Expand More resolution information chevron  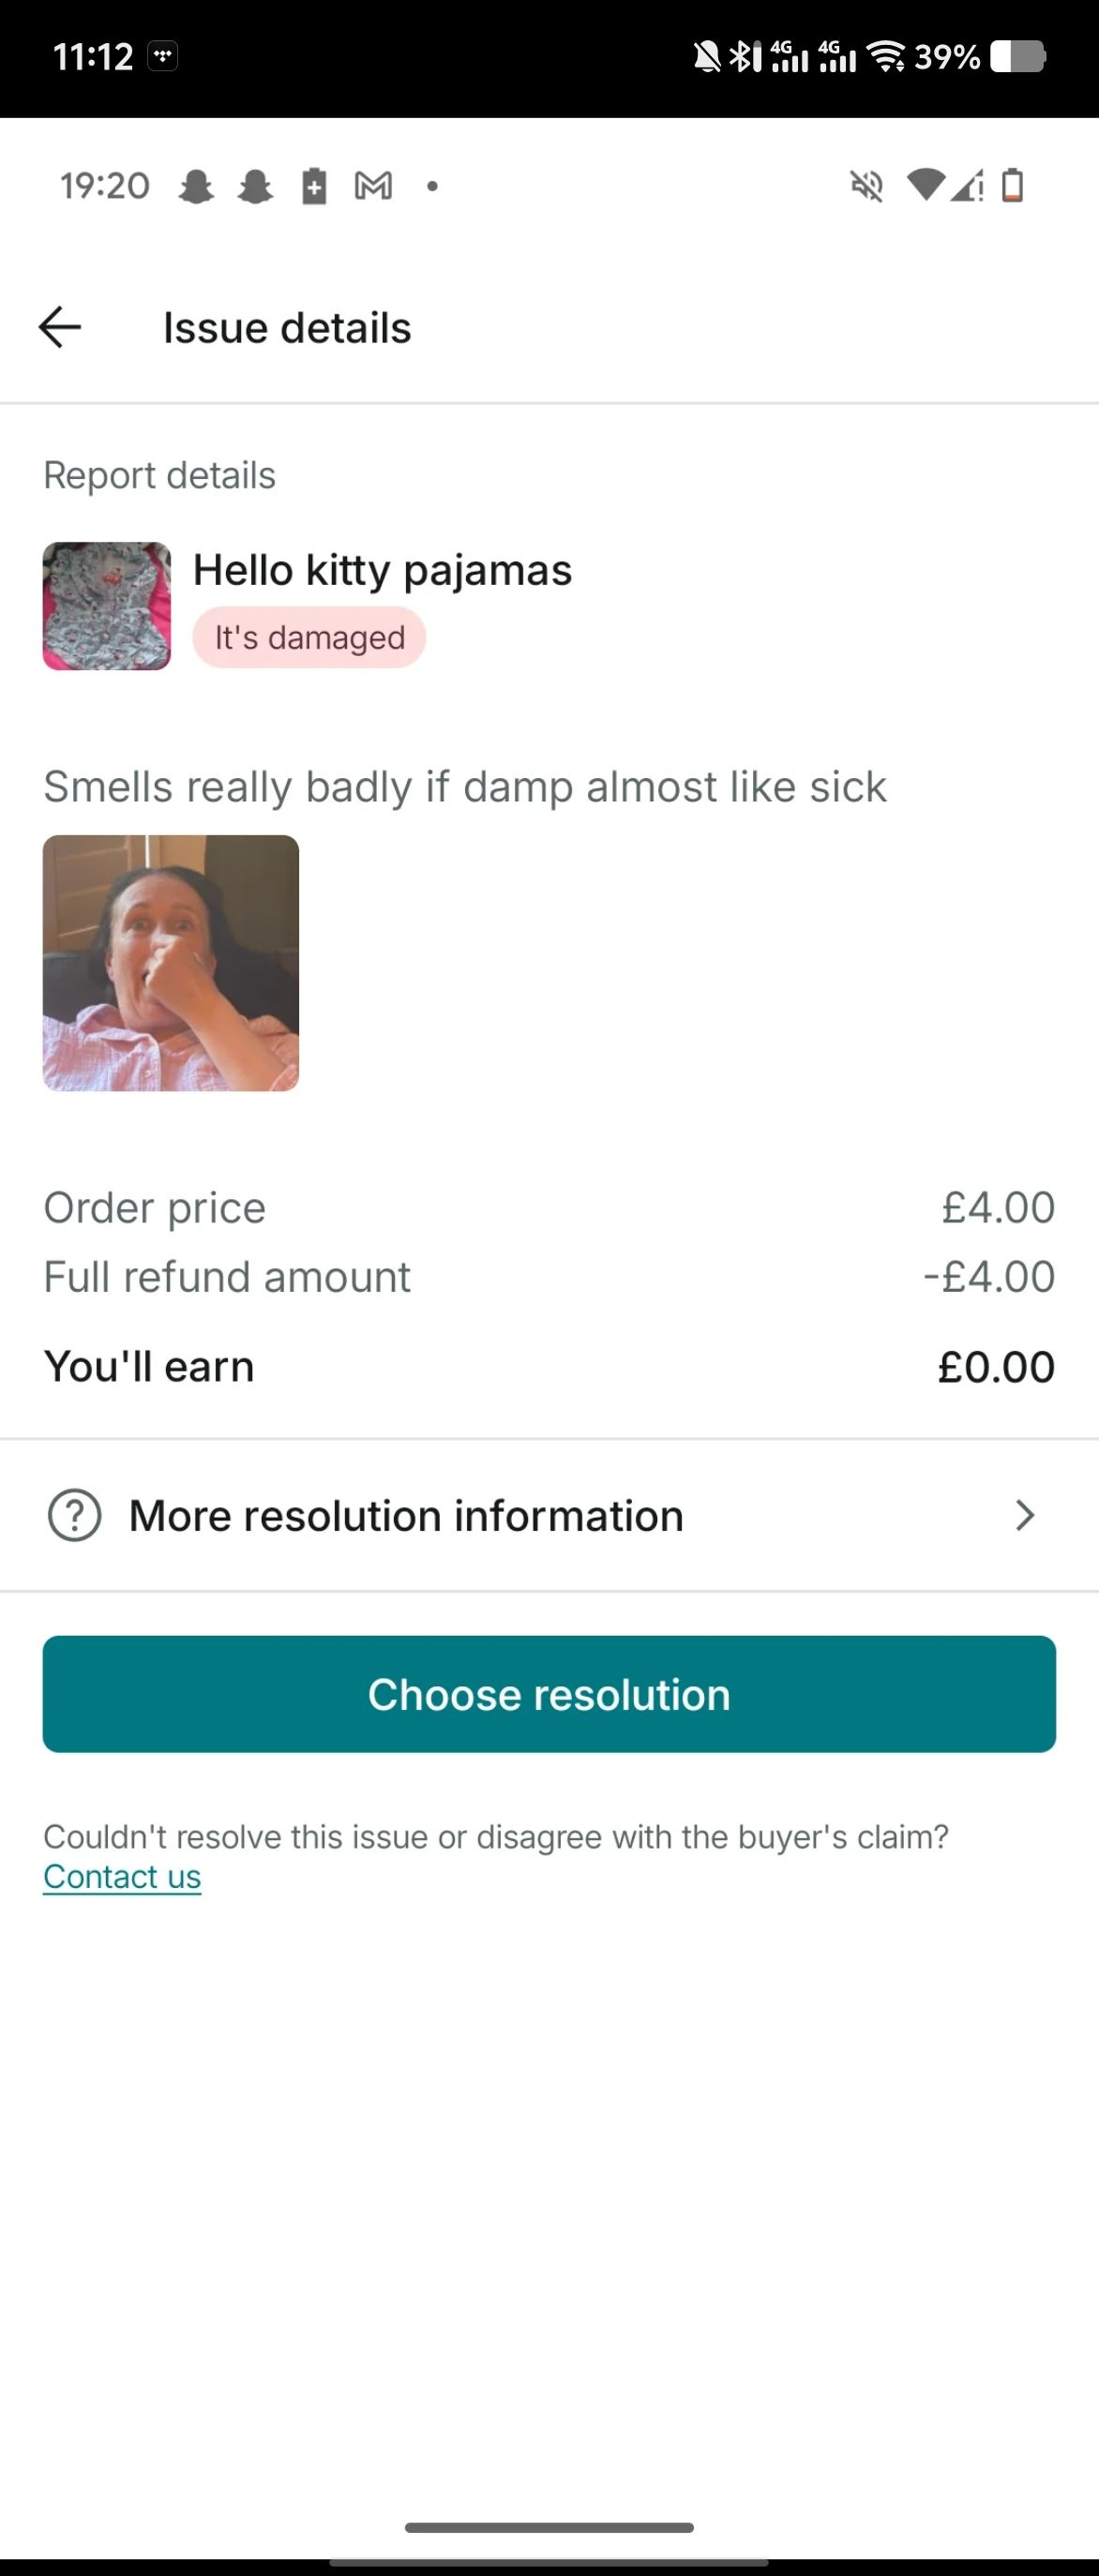1024,1515
